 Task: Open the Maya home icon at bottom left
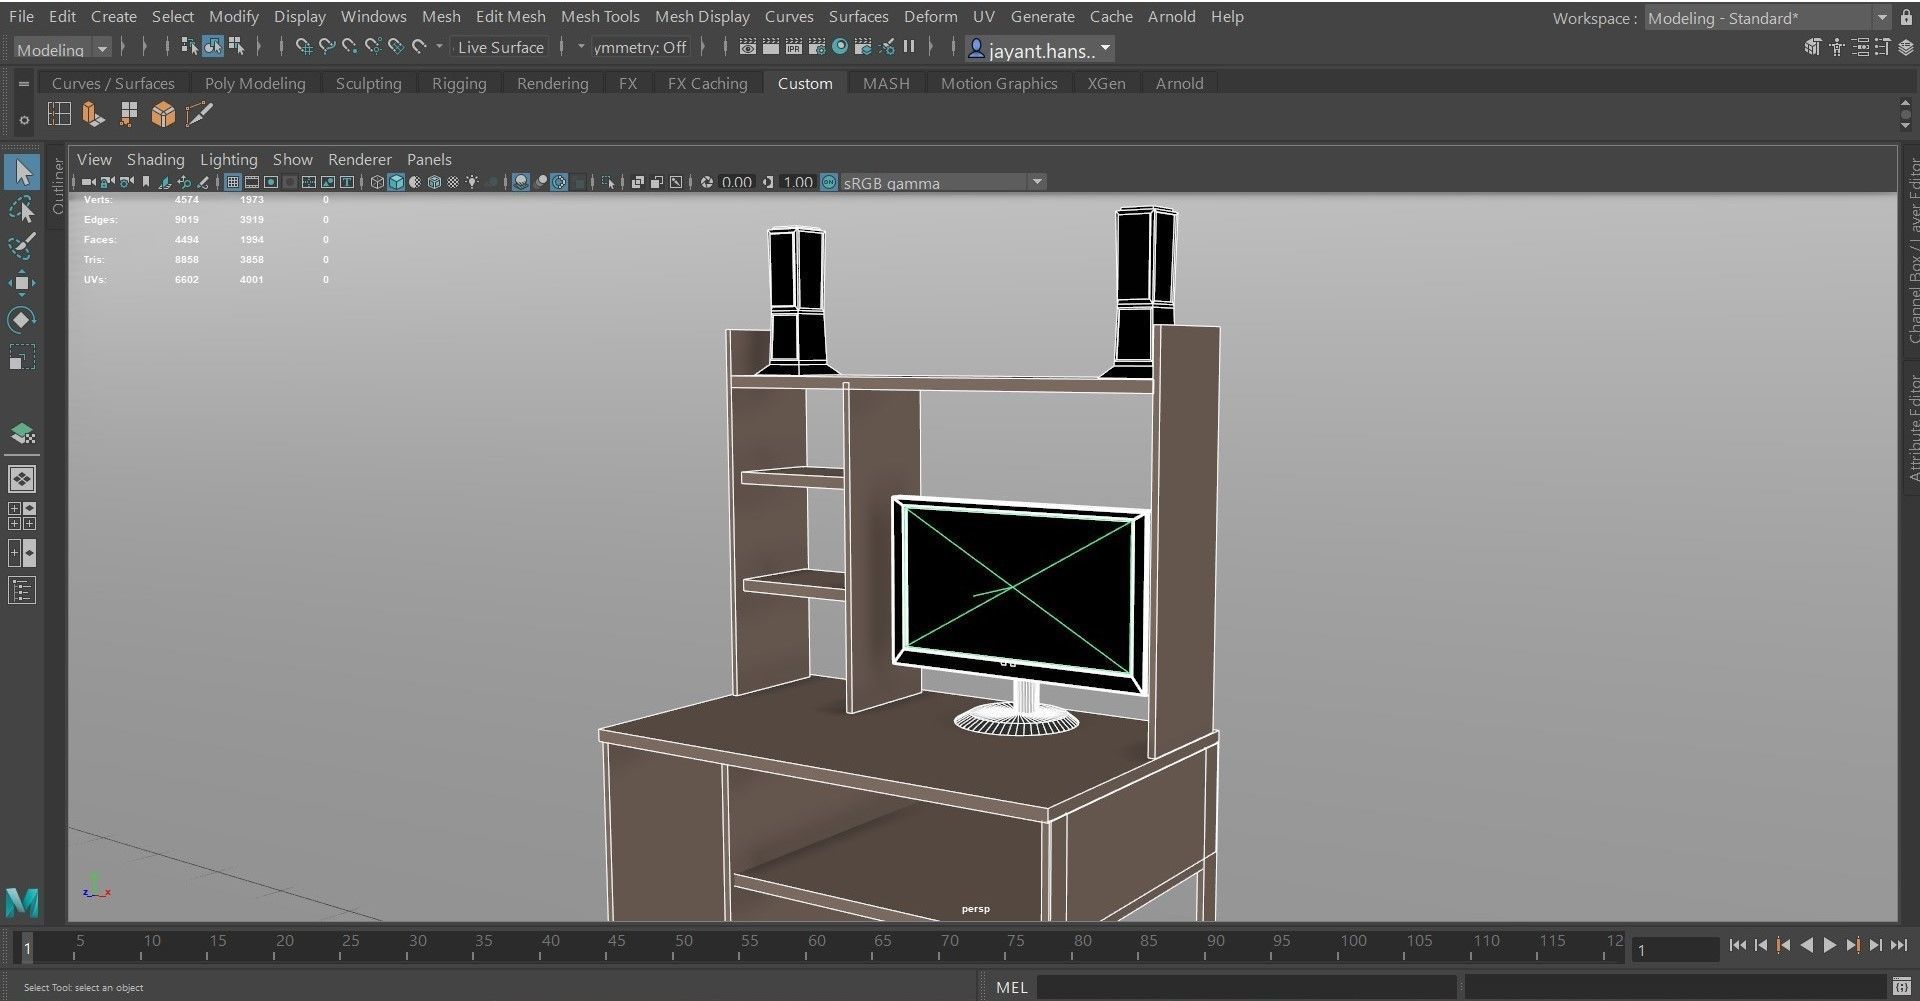[22, 901]
